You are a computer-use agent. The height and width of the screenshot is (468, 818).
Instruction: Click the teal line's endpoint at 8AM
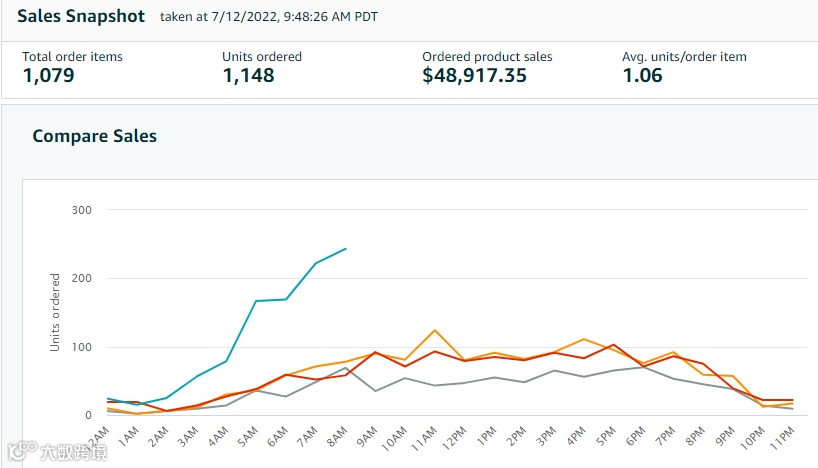pyautogui.click(x=346, y=249)
